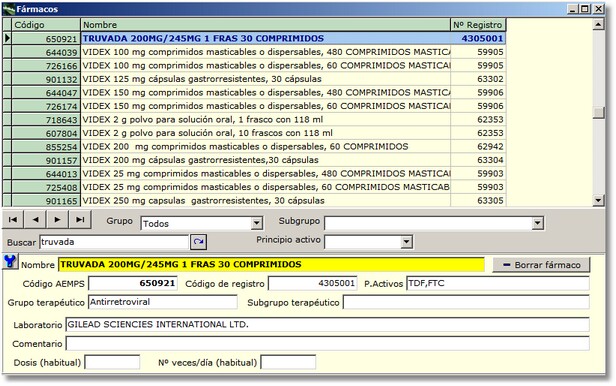The width and height of the screenshot is (616, 386).
Task: Go to the next record
Action: pos(58,220)
